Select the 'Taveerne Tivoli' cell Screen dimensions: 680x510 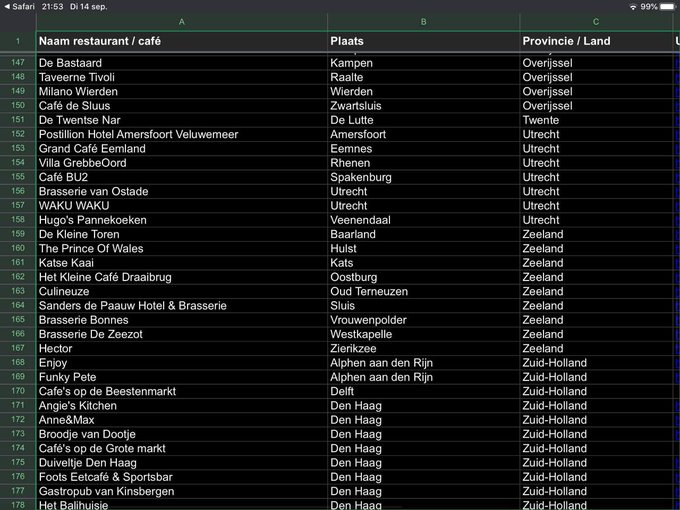click(182, 77)
